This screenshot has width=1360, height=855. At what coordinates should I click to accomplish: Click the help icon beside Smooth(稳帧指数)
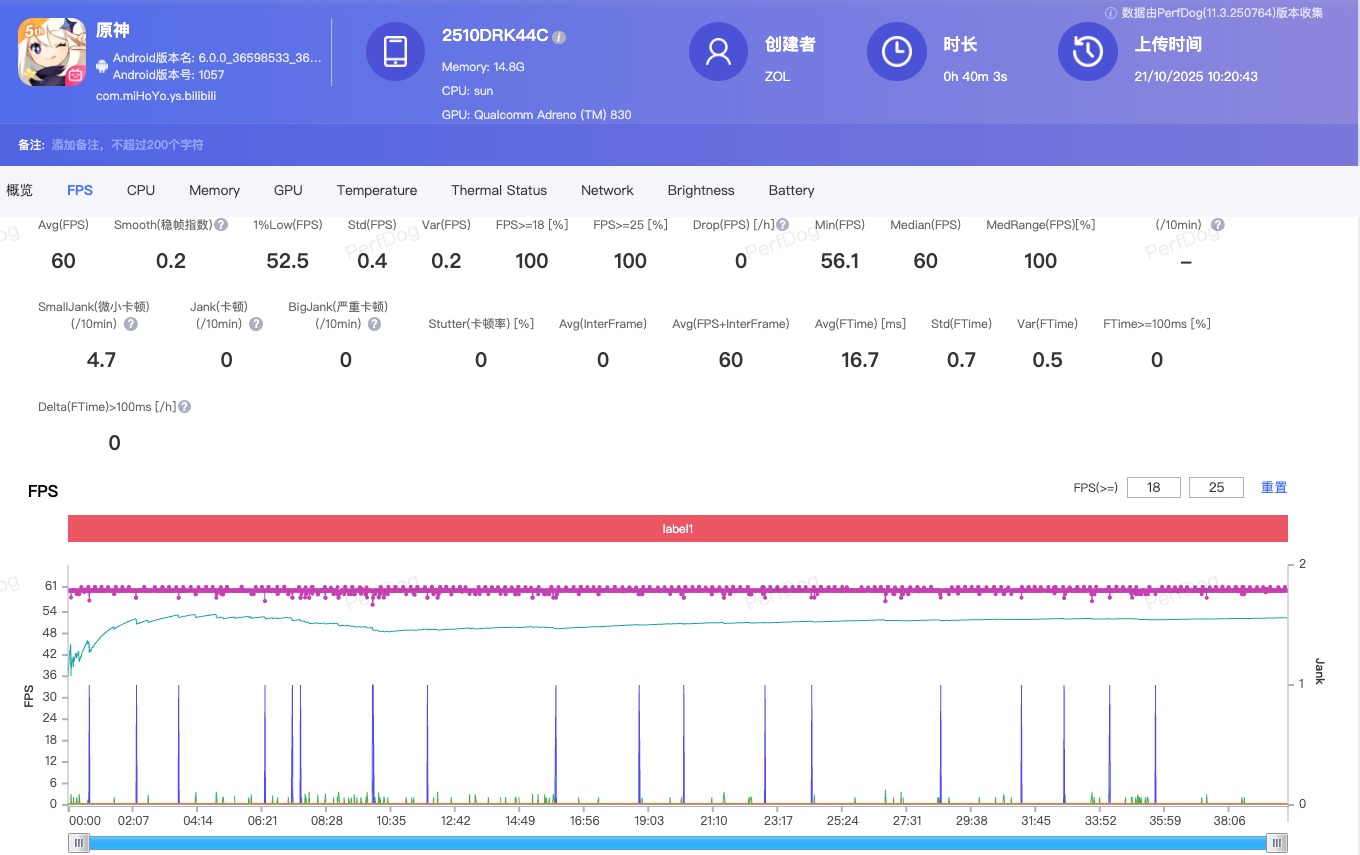pyautogui.click(x=222, y=224)
